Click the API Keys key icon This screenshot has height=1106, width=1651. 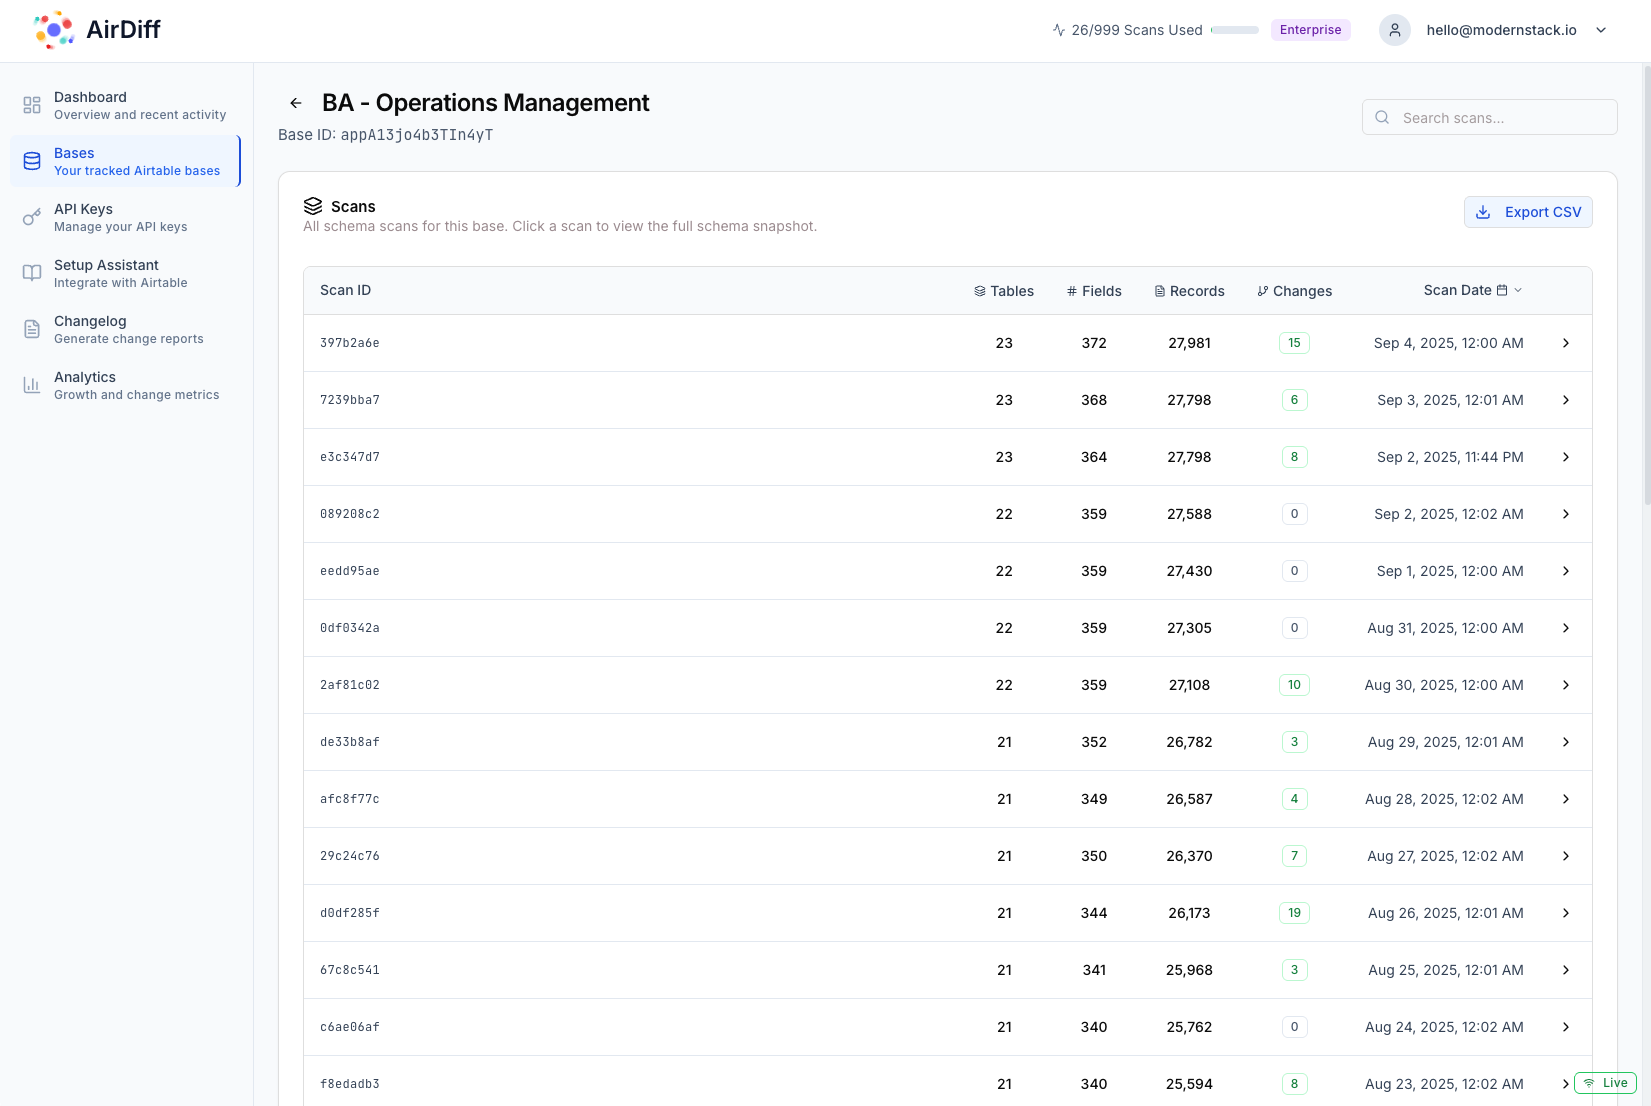pyautogui.click(x=32, y=217)
